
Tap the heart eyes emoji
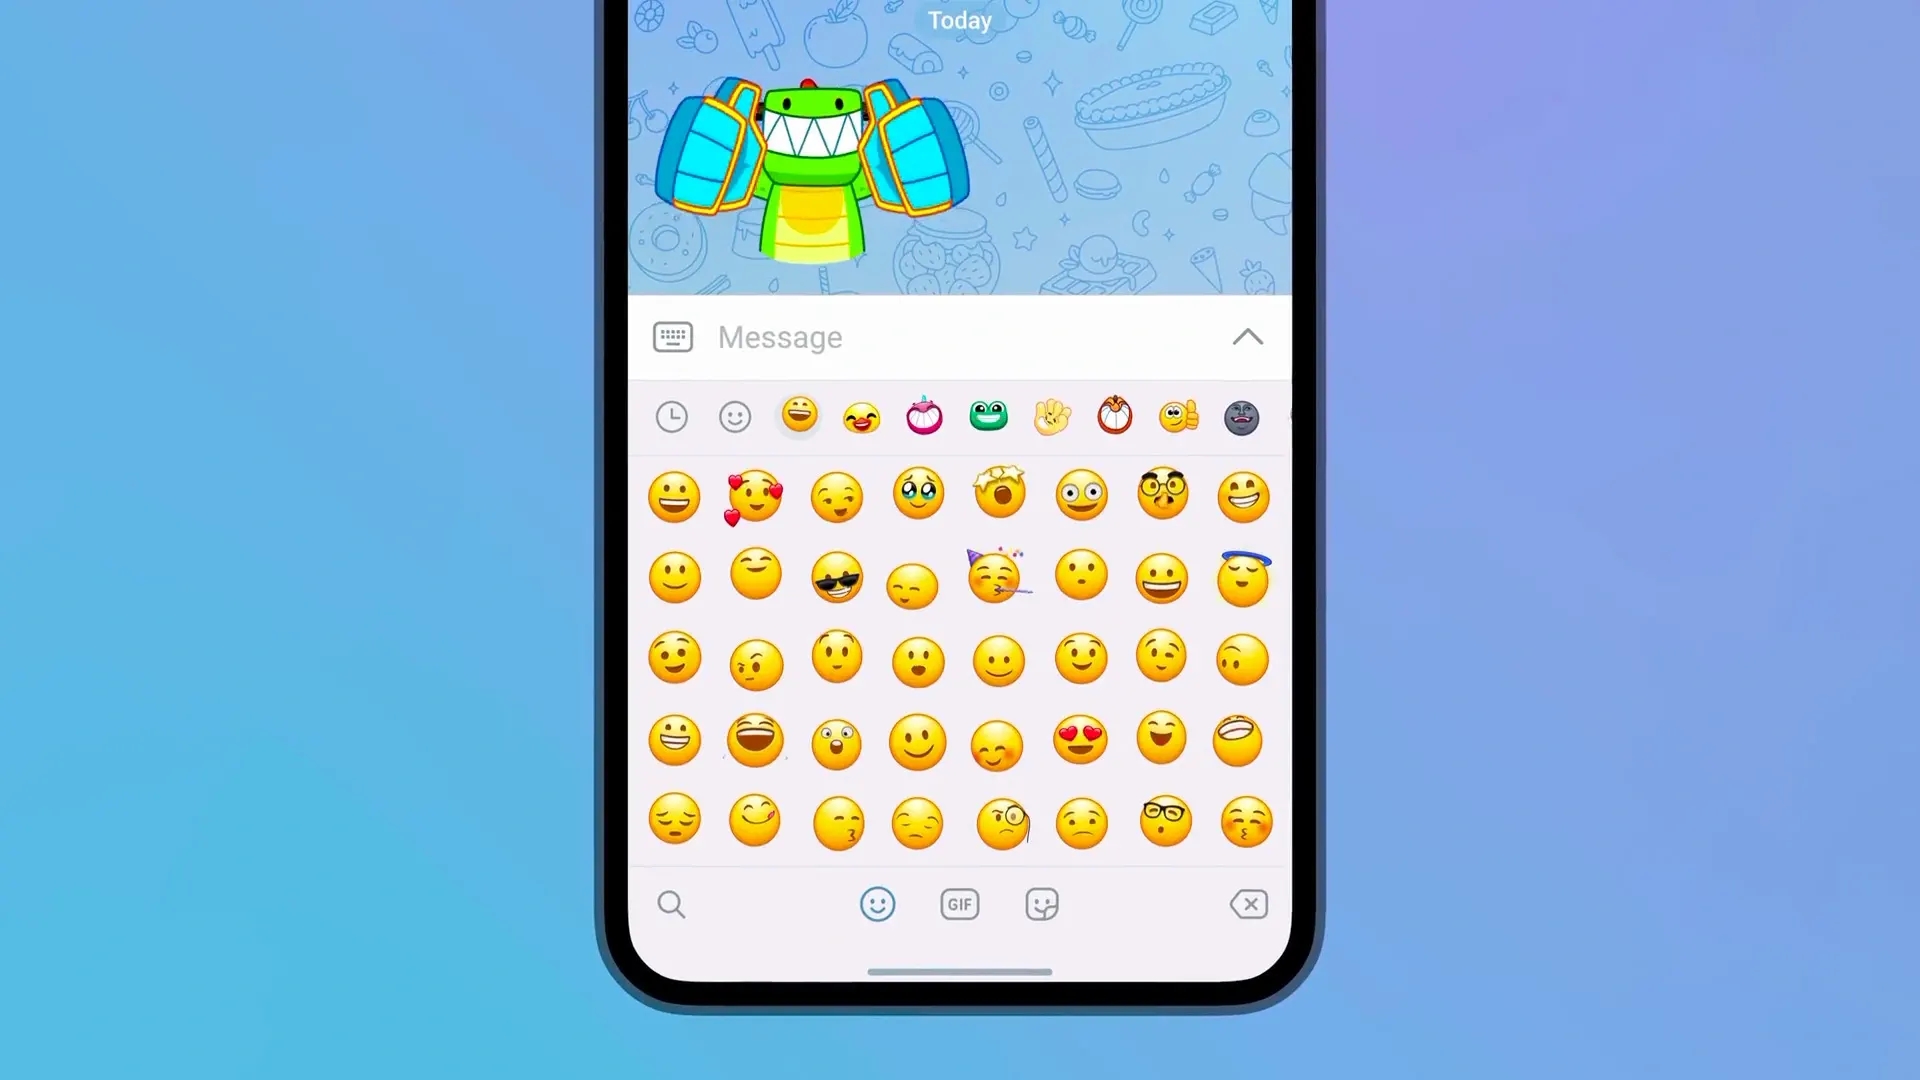point(1081,738)
